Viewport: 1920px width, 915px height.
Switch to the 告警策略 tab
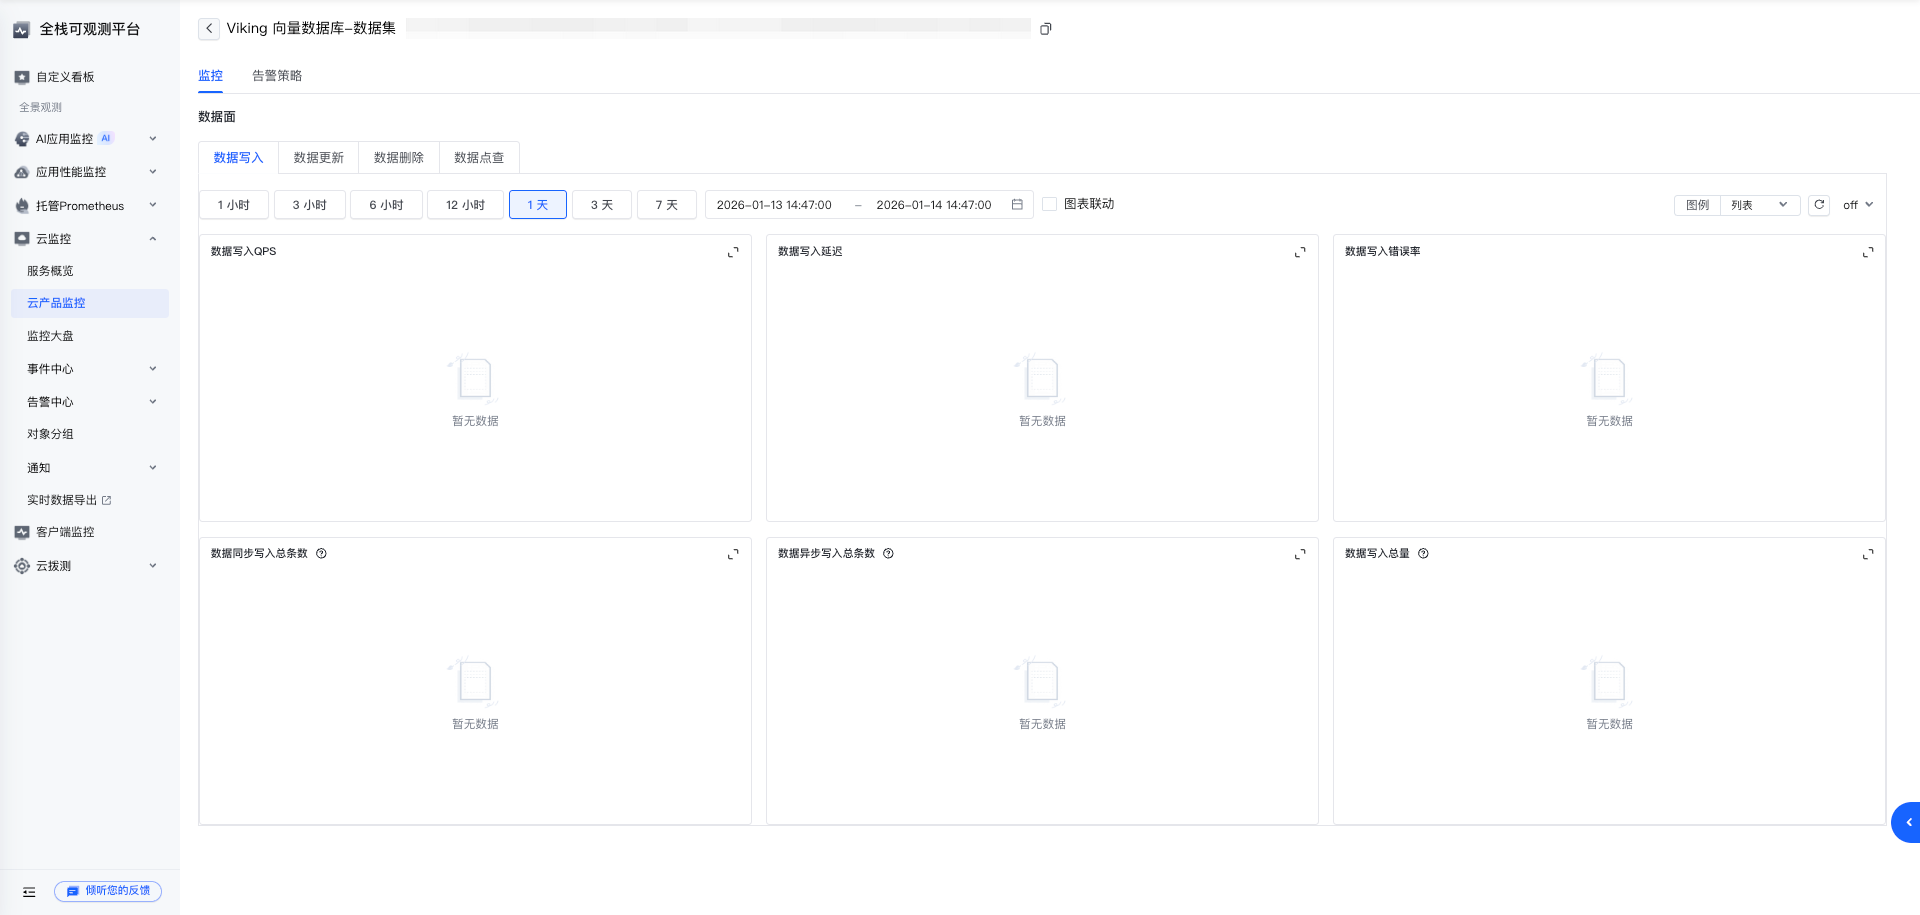(277, 76)
